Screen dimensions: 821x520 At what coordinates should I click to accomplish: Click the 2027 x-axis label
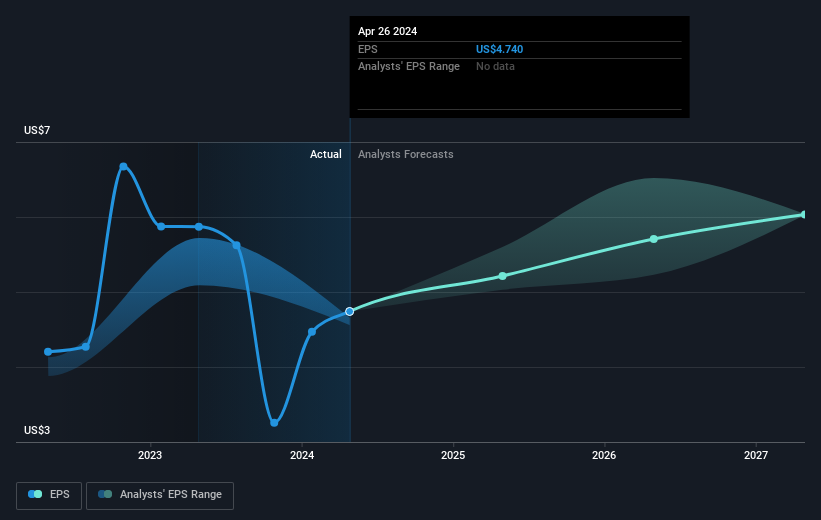point(756,456)
